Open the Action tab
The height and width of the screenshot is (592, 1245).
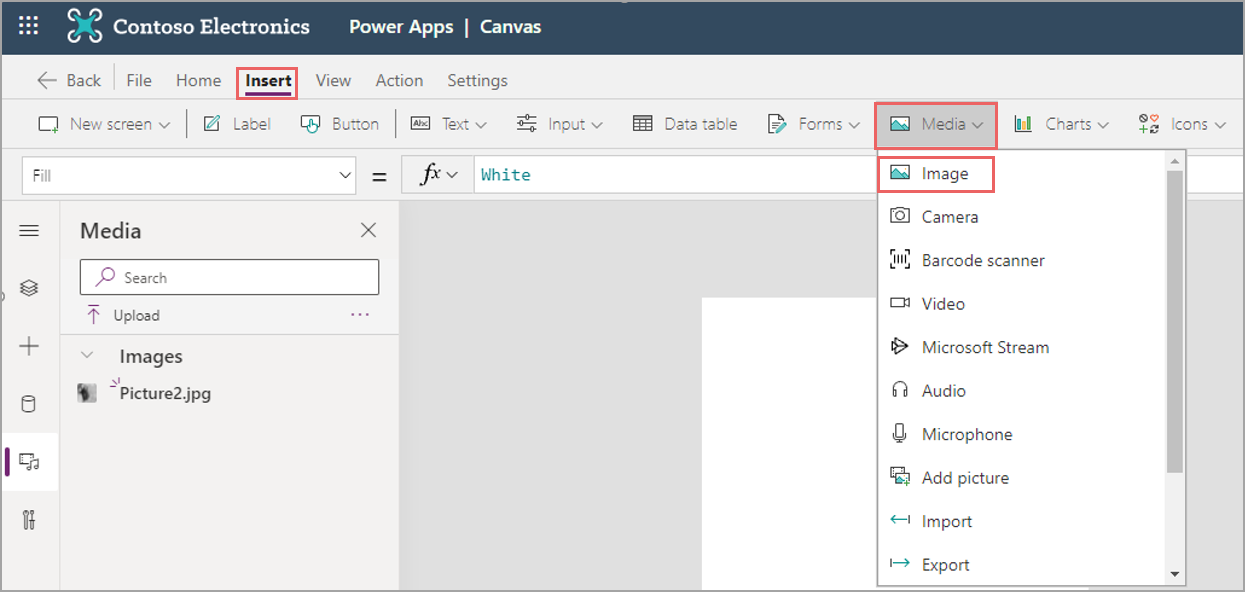click(x=399, y=80)
